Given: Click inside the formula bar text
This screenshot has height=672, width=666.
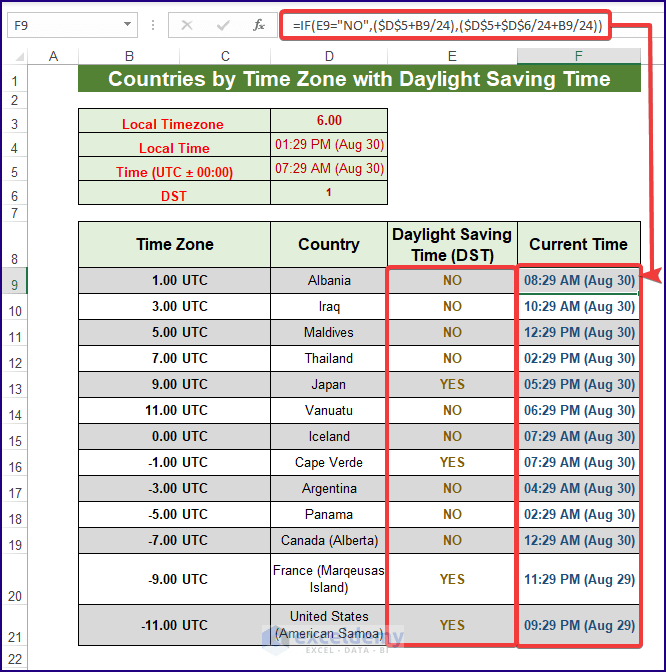Looking at the screenshot, I should tap(446, 26).
